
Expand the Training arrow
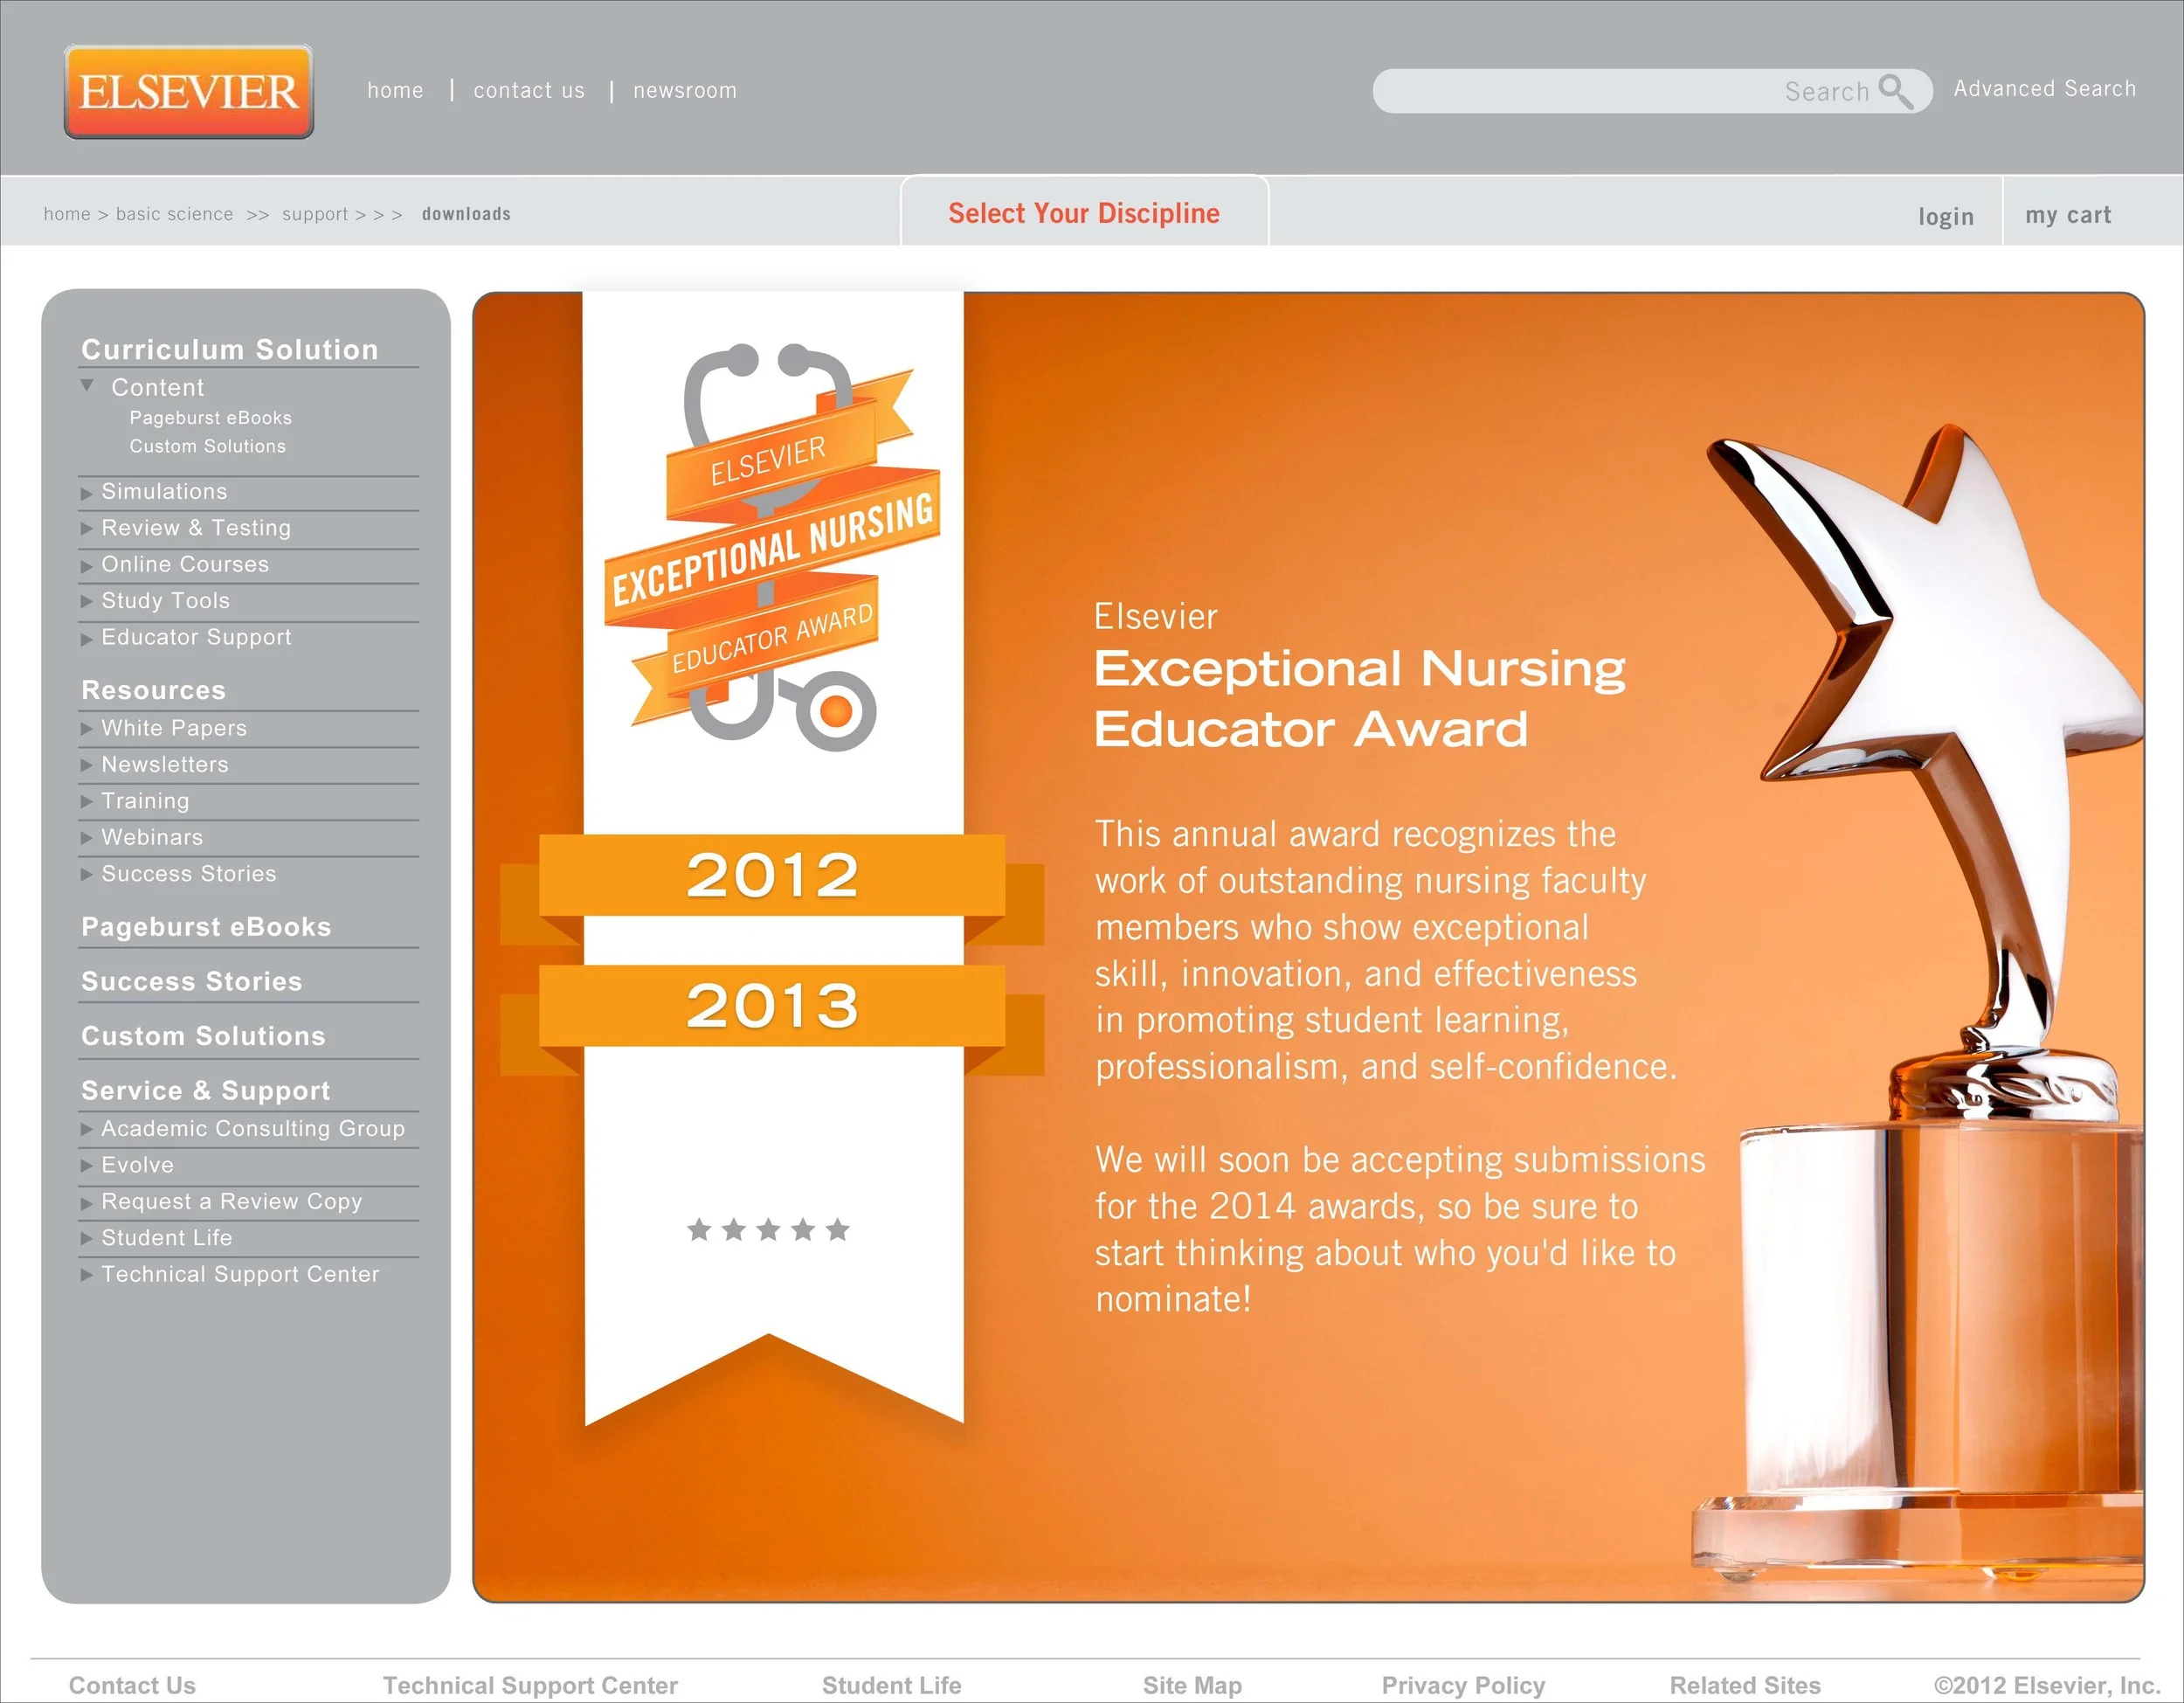pos(87,802)
